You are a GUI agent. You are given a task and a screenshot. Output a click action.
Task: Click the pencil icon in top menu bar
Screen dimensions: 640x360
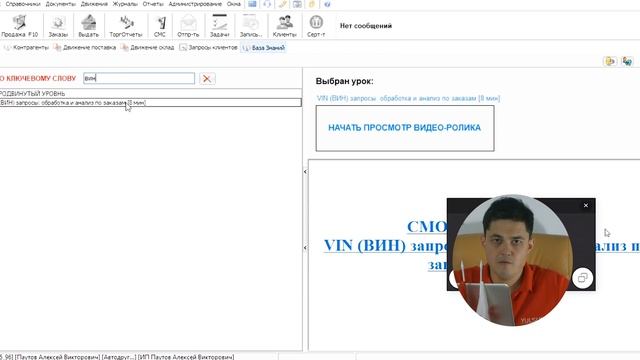coord(282,4)
